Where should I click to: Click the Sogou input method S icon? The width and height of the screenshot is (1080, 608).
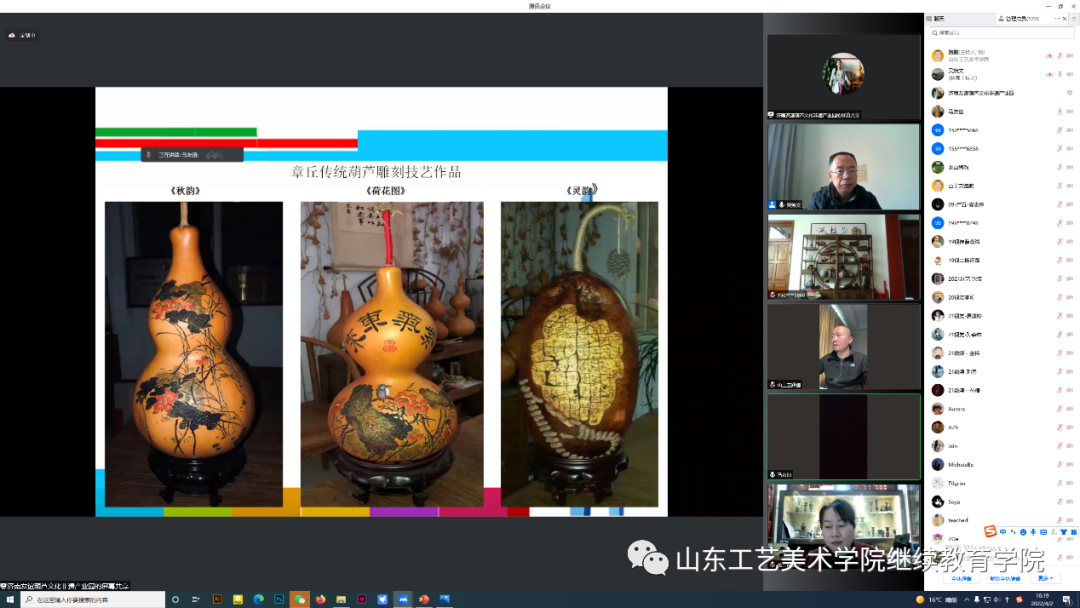[990, 531]
